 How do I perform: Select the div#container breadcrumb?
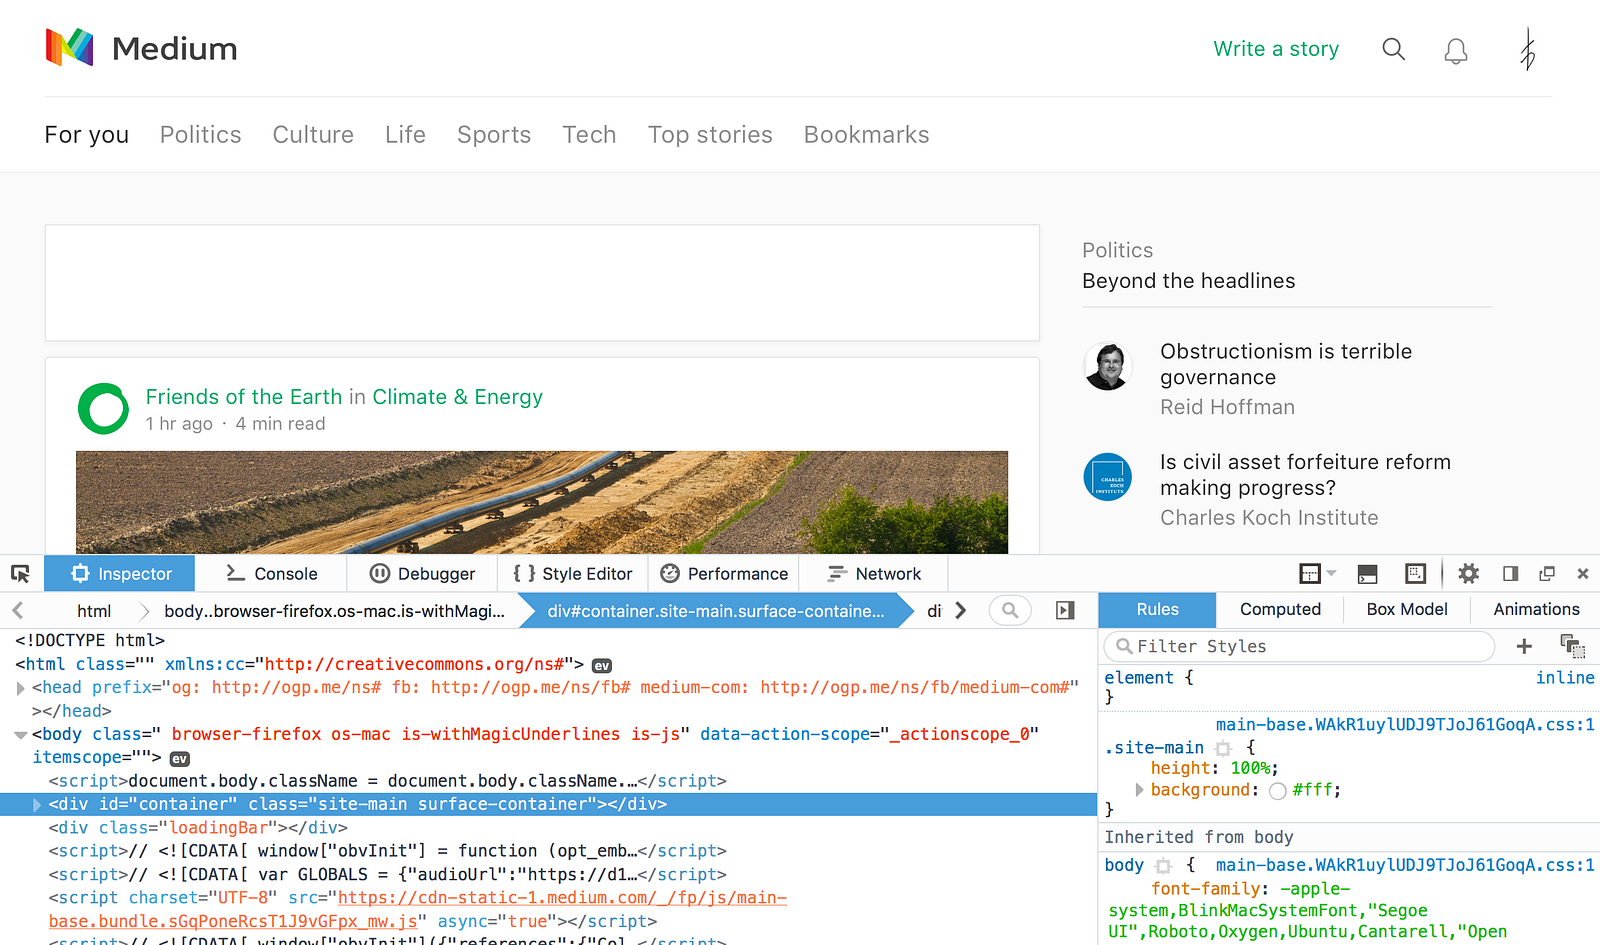716,611
